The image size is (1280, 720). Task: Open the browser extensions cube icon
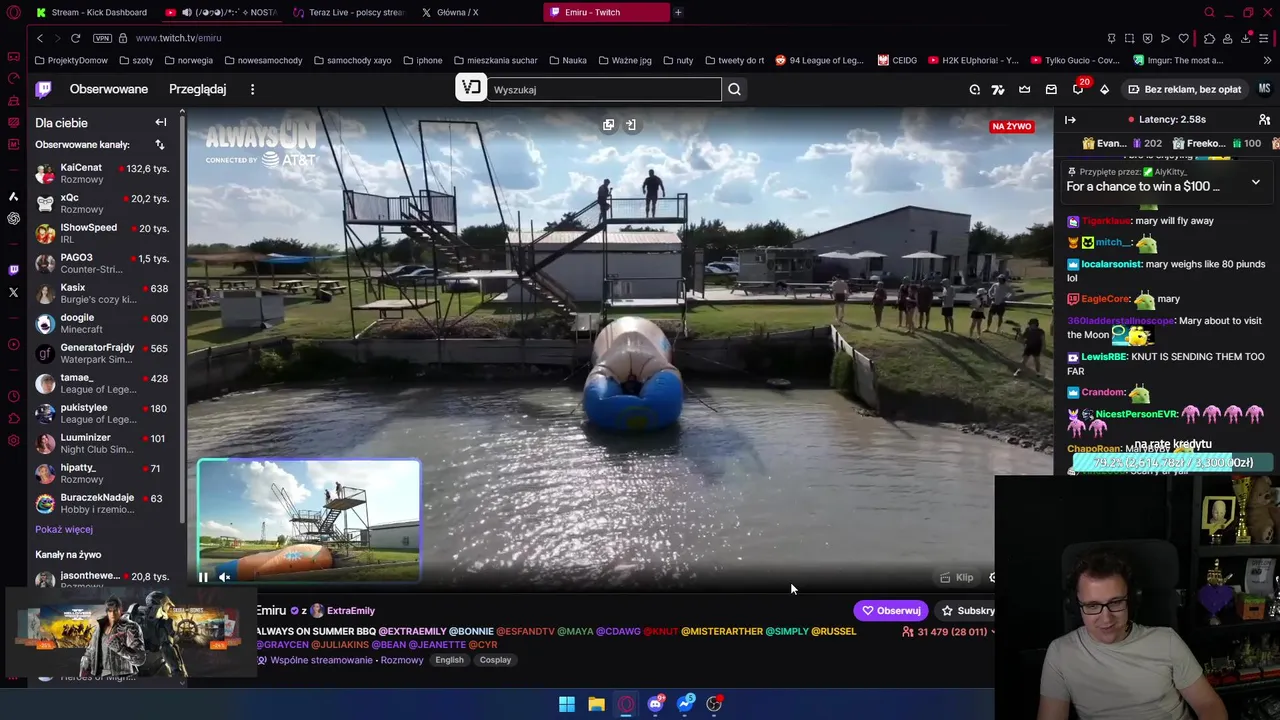click(x=1209, y=38)
